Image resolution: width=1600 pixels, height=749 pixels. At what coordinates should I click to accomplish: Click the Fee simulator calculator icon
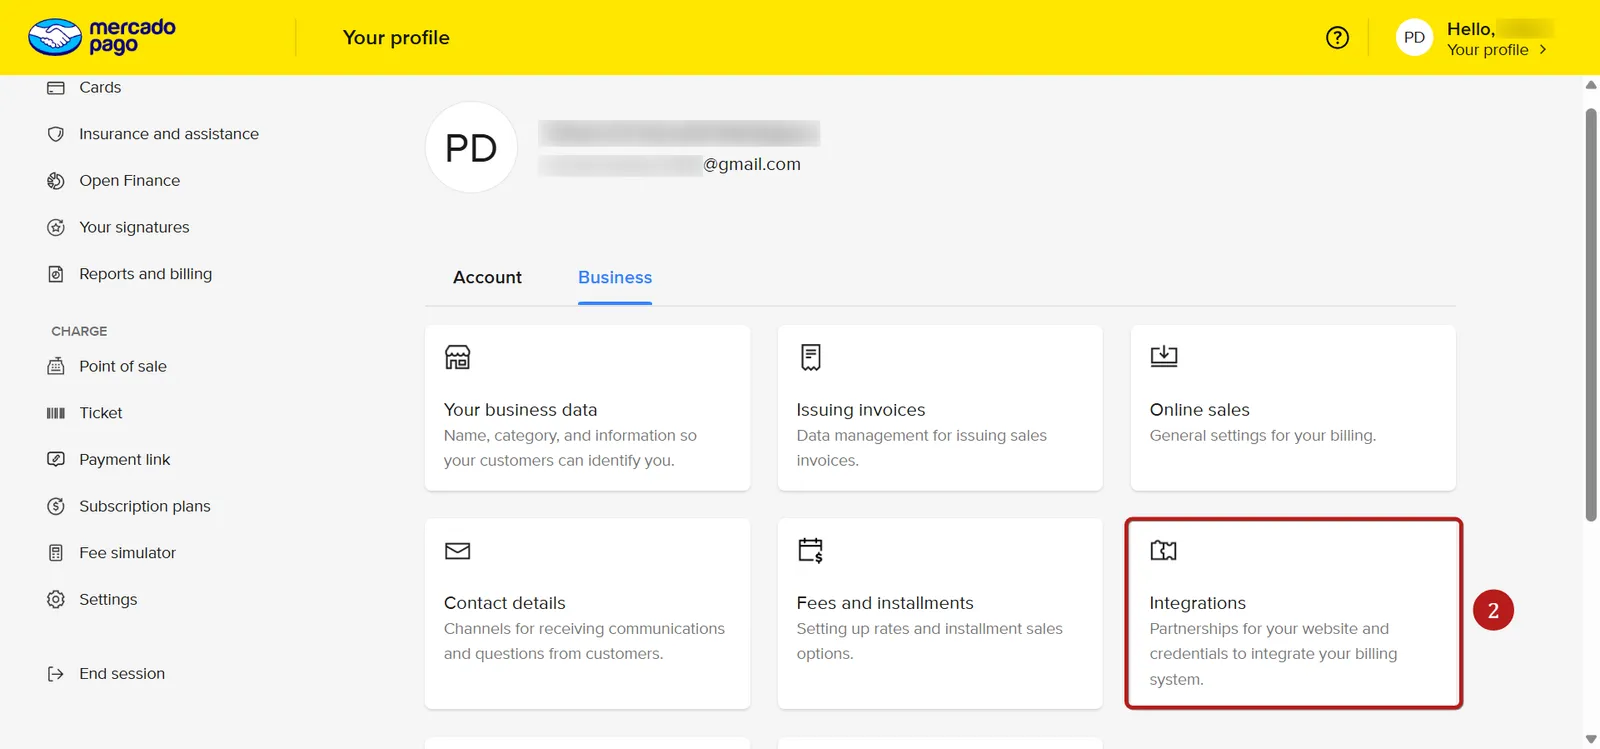pyautogui.click(x=56, y=553)
